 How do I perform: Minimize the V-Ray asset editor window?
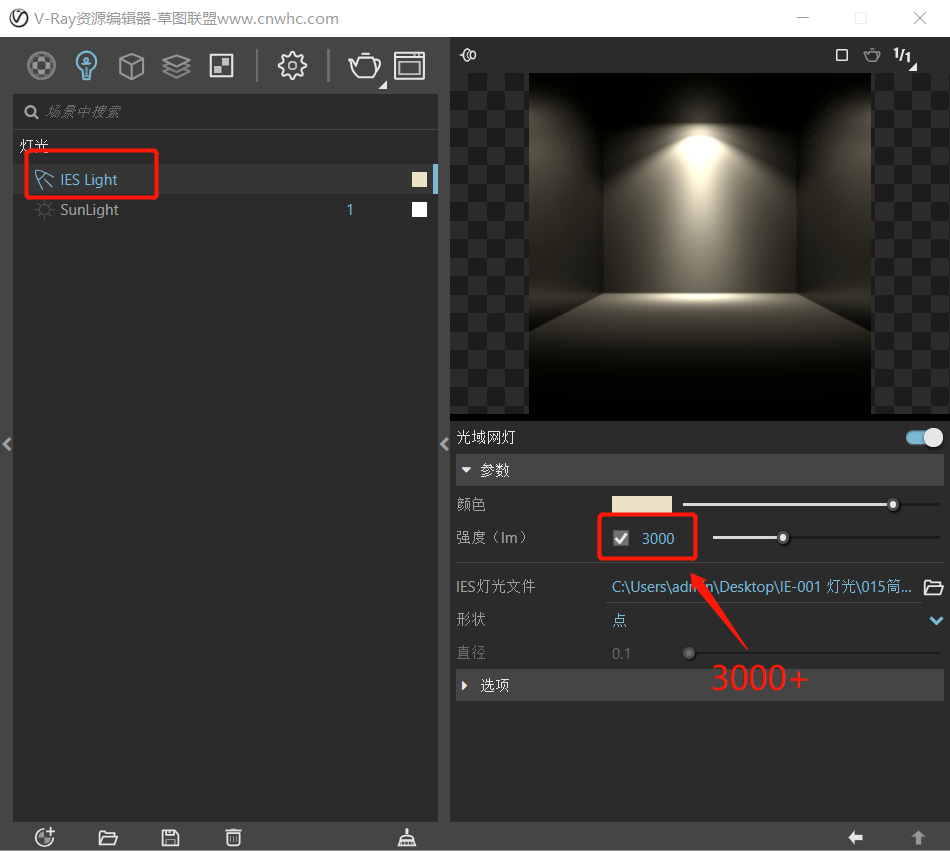pyautogui.click(x=803, y=18)
